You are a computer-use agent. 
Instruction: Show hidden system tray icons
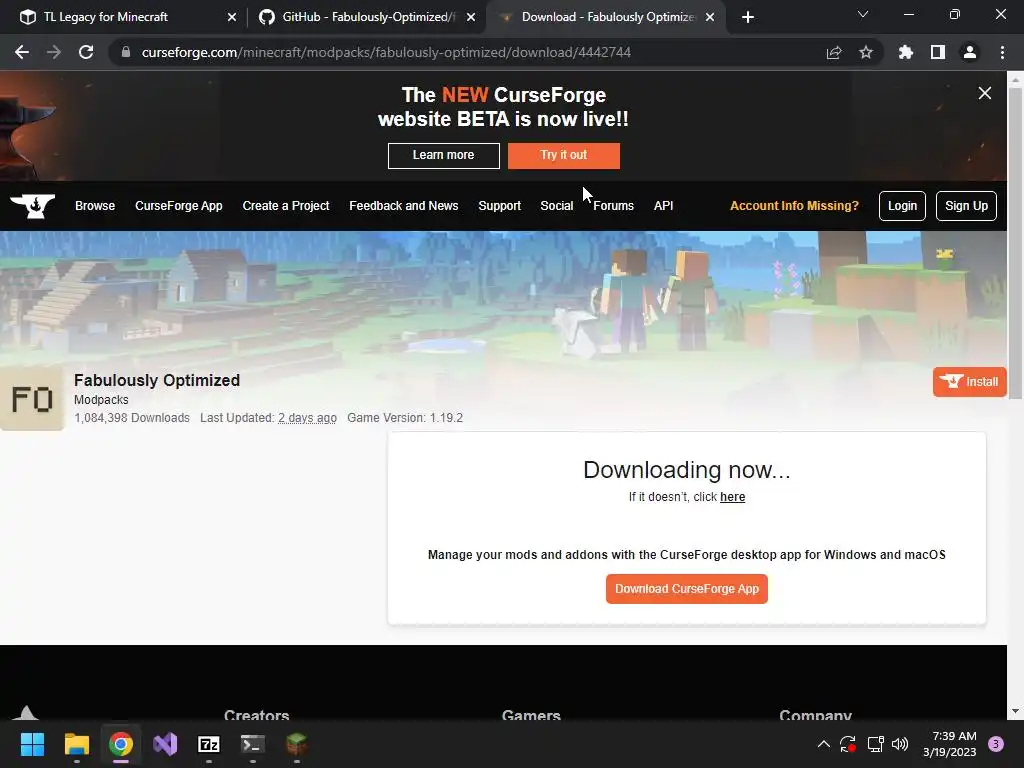824,744
